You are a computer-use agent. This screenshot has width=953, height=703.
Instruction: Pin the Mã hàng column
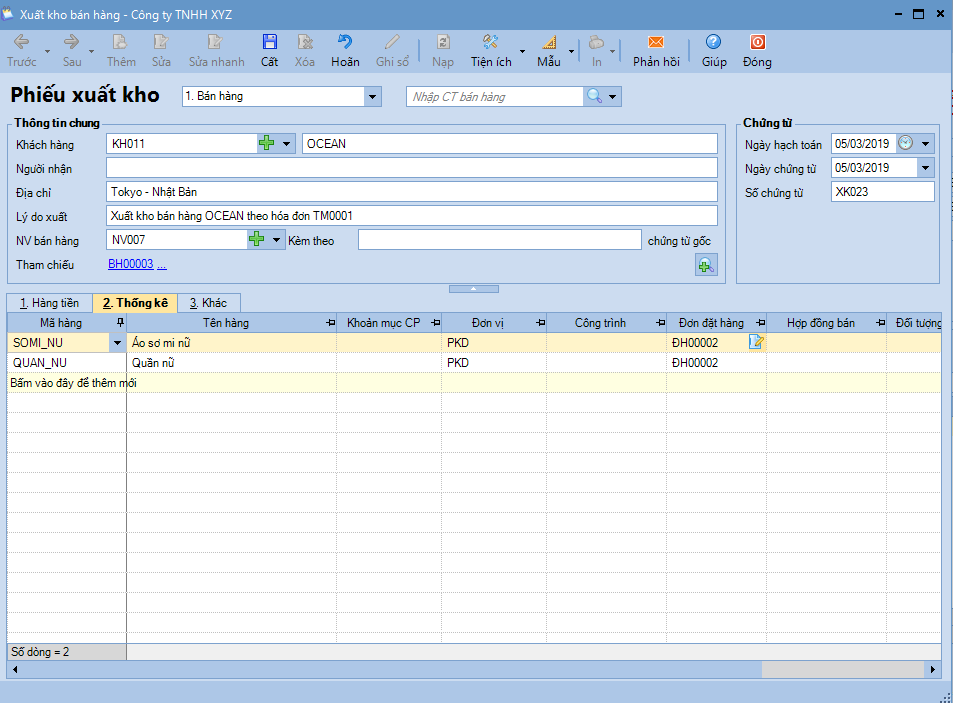(x=120, y=323)
